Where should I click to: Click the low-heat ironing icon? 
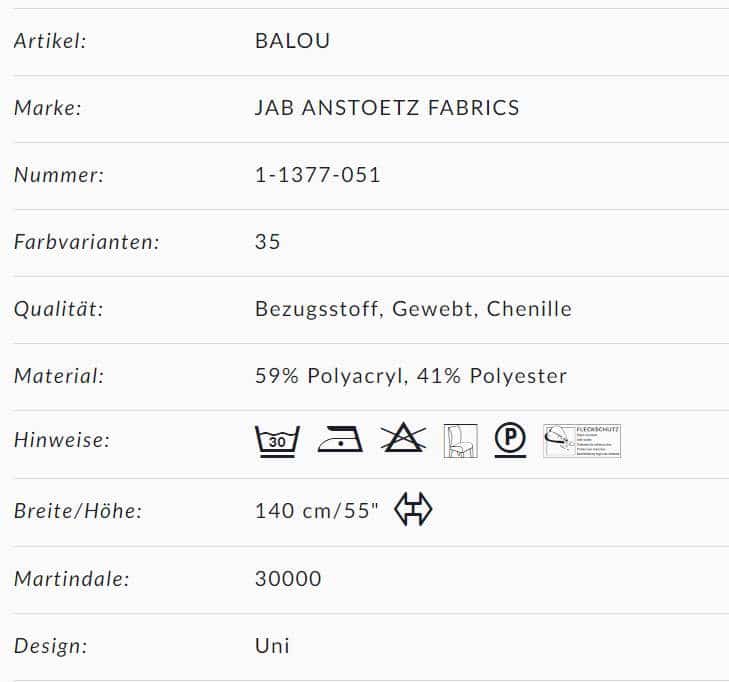coord(340,438)
